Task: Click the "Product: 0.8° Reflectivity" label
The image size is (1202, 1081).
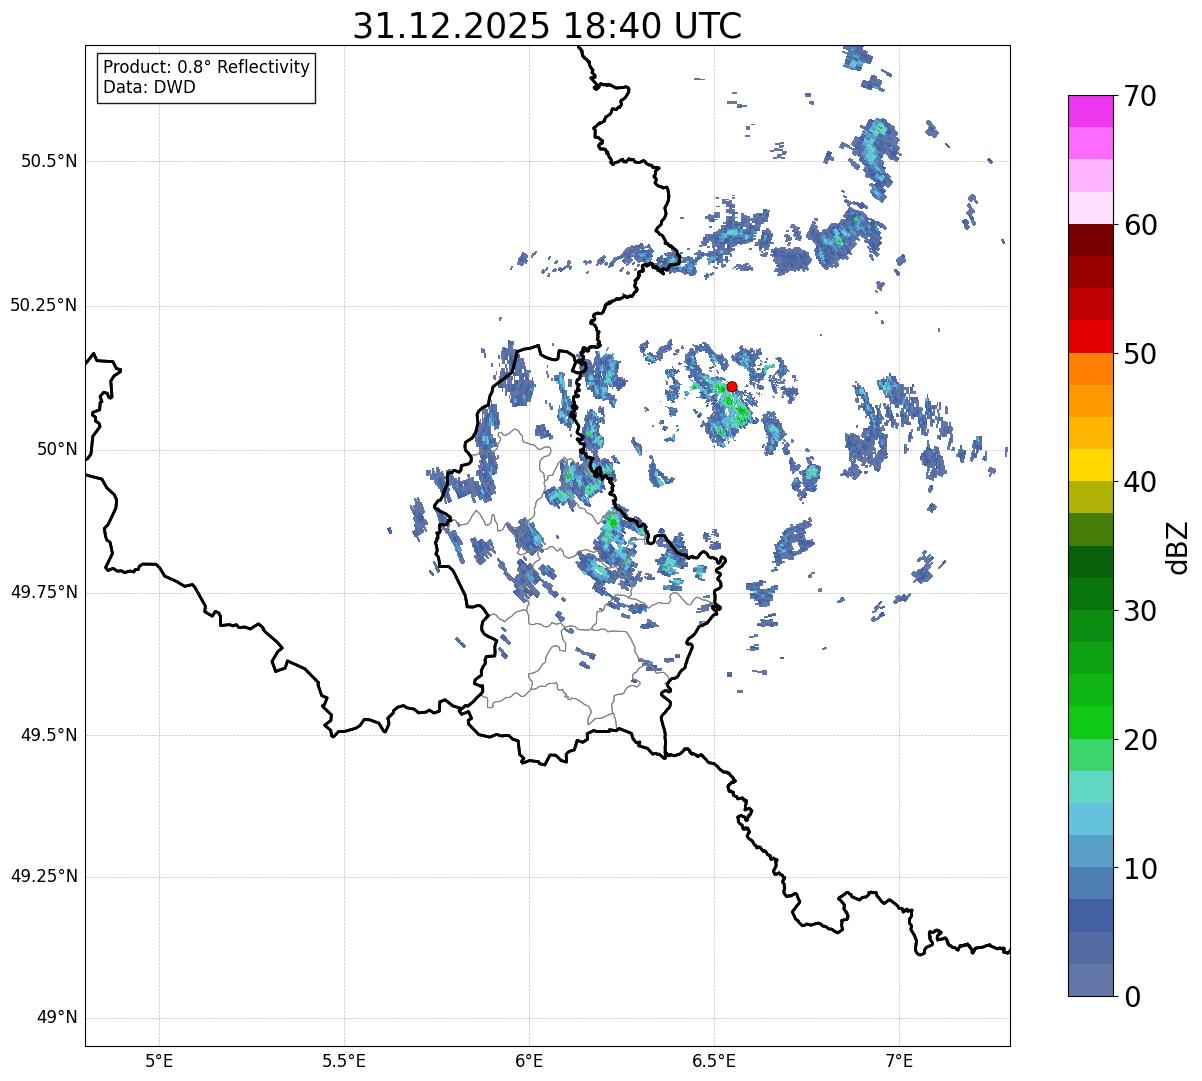Action: coord(207,67)
